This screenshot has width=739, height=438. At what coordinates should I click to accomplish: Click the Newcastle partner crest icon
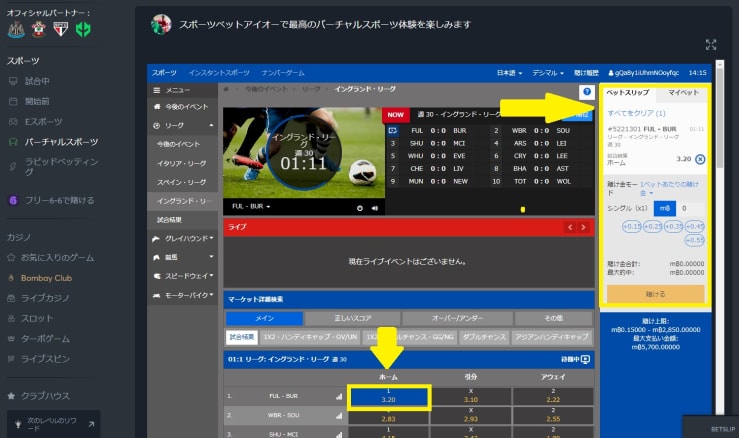pyautogui.click(x=16, y=30)
